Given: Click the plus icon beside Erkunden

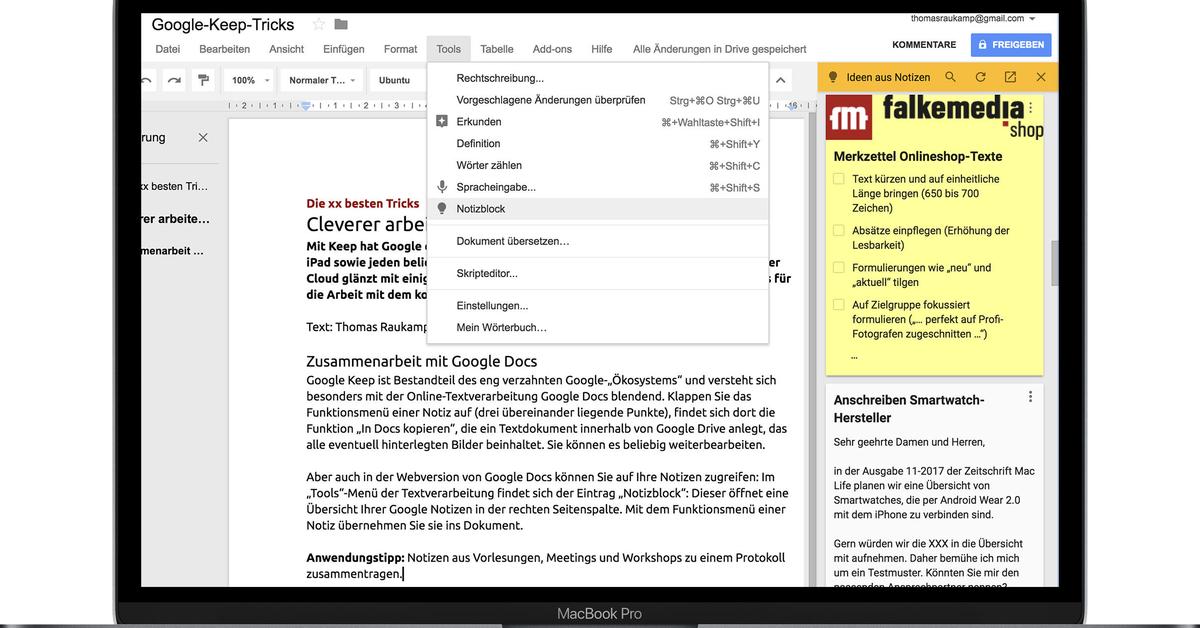Looking at the screenshot, I should tap(442, 122).
